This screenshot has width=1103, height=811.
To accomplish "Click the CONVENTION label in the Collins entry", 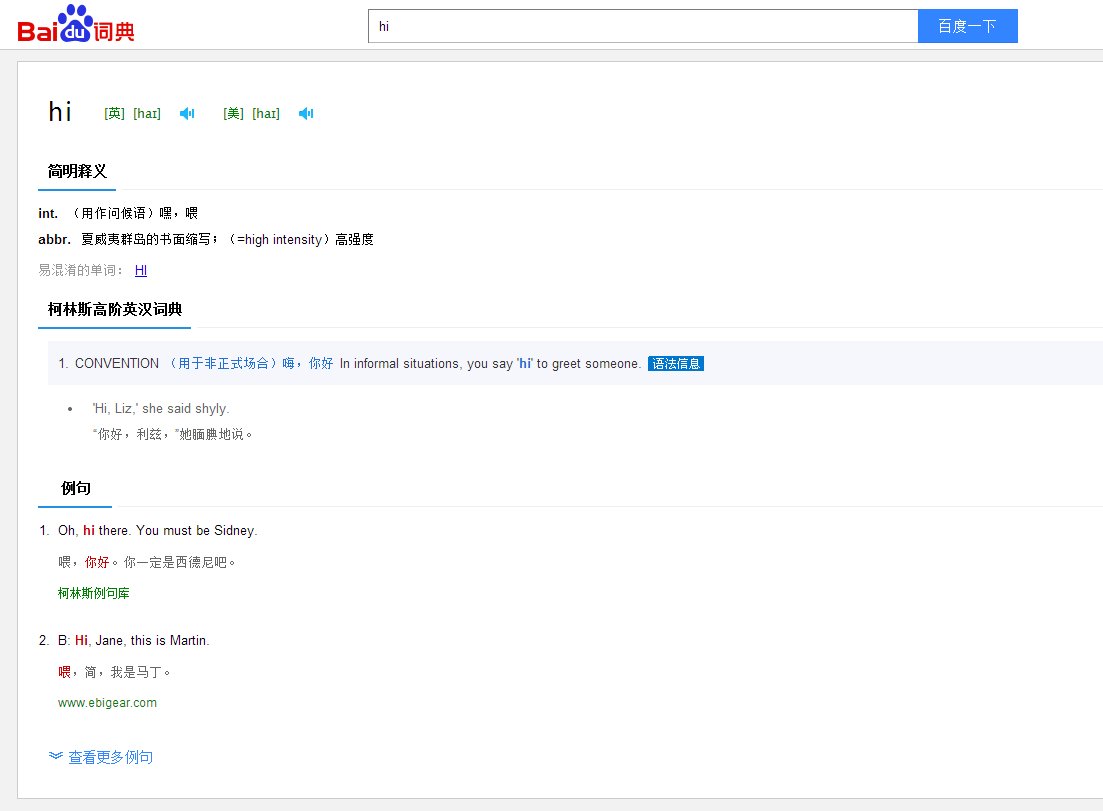I will (117, 364).
